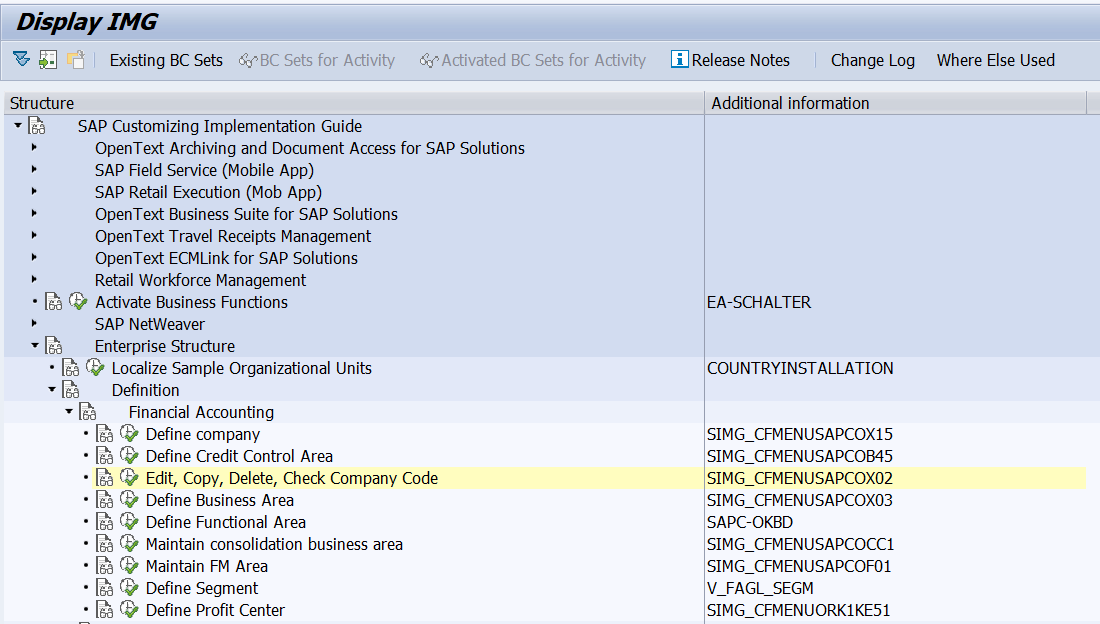1100x624 pixels.
Task: Click the V_FAGL_SEGM value
Action: tap(760, 588)
